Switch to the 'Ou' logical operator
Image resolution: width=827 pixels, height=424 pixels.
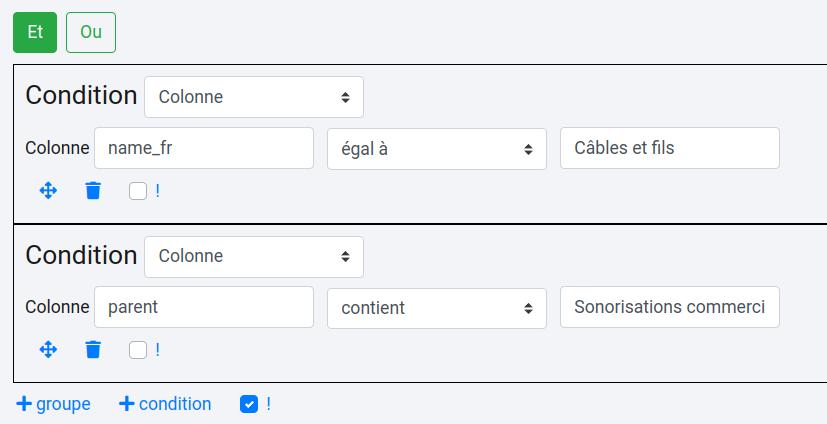[91, 32]
